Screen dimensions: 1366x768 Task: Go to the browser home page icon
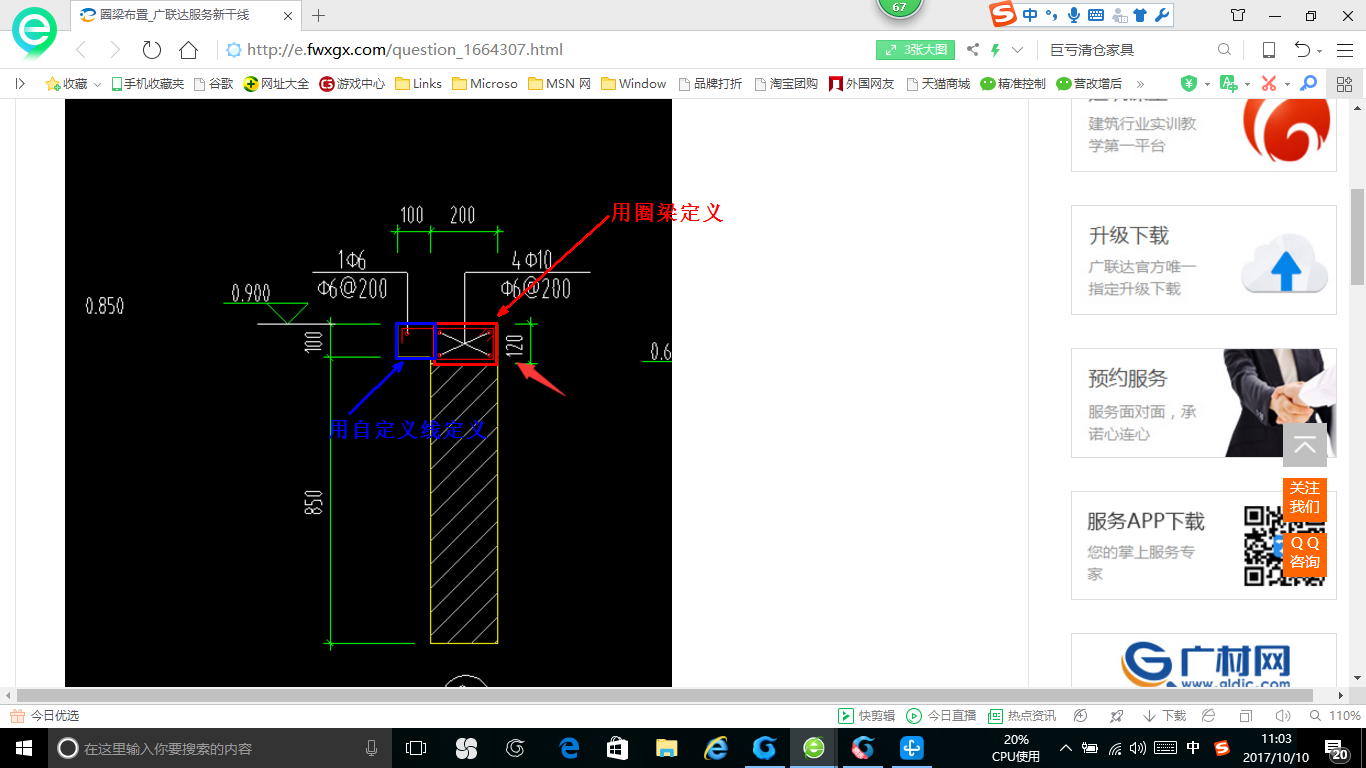point(188,50)
